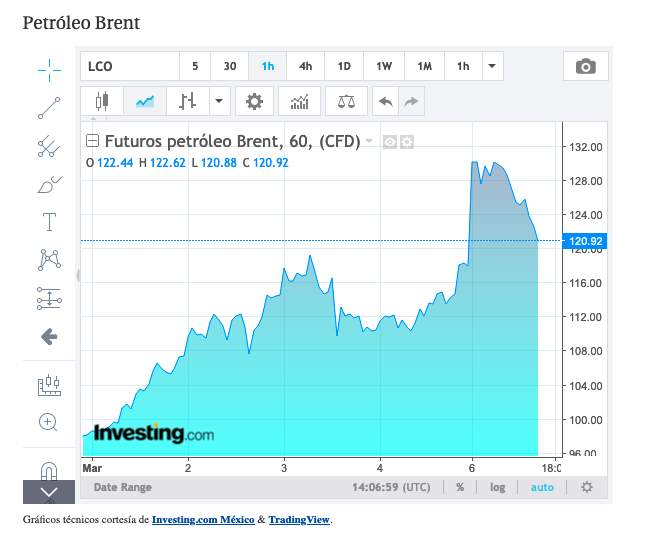Select the crosshair cursor tool
The height and width of the screenshot is (534, 645).
click(x=49, y=67)
